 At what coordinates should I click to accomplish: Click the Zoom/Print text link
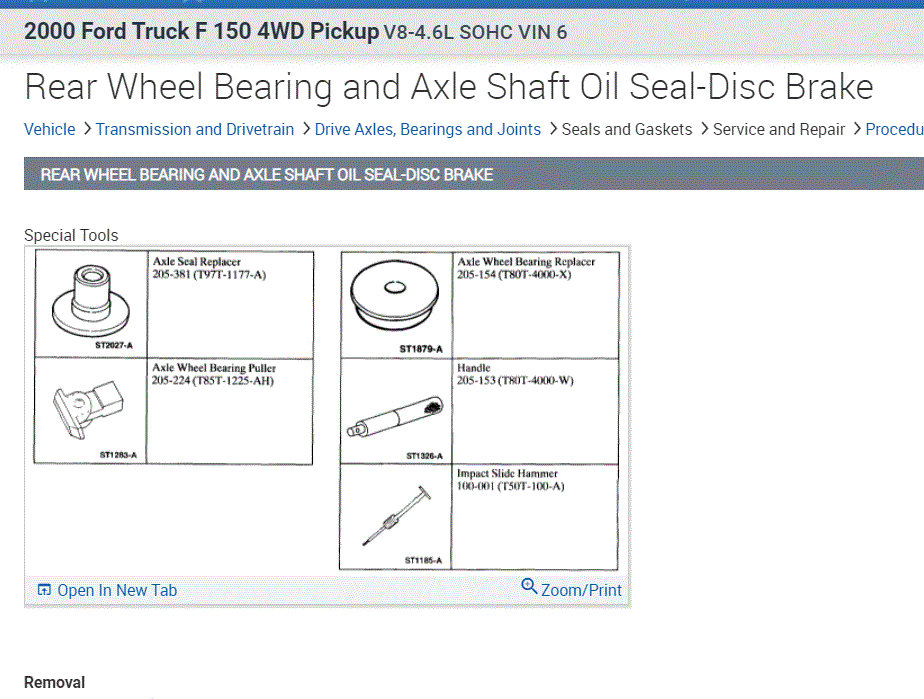(581, 590)
